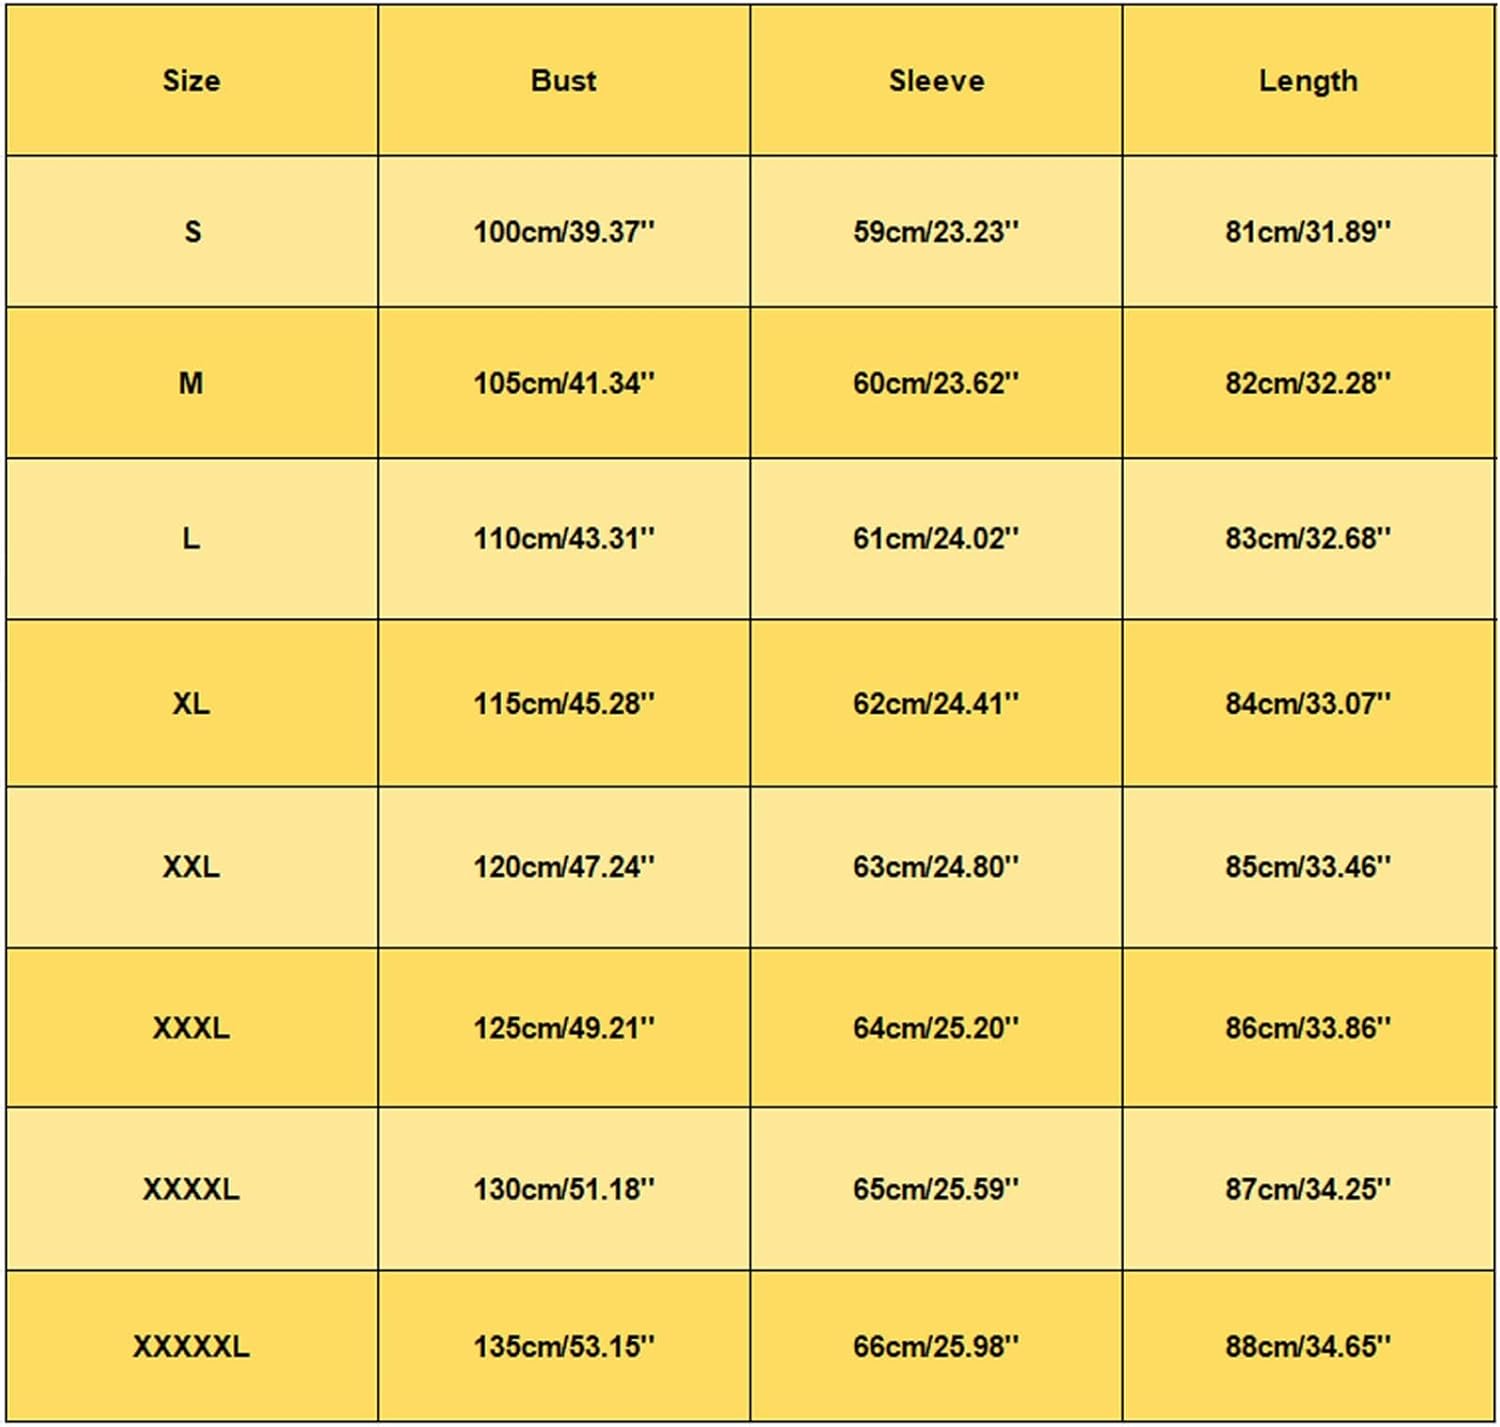This screenshot has height=1427, width=1500.
Task: Click the XL size cell
Action: pos(191,704)
